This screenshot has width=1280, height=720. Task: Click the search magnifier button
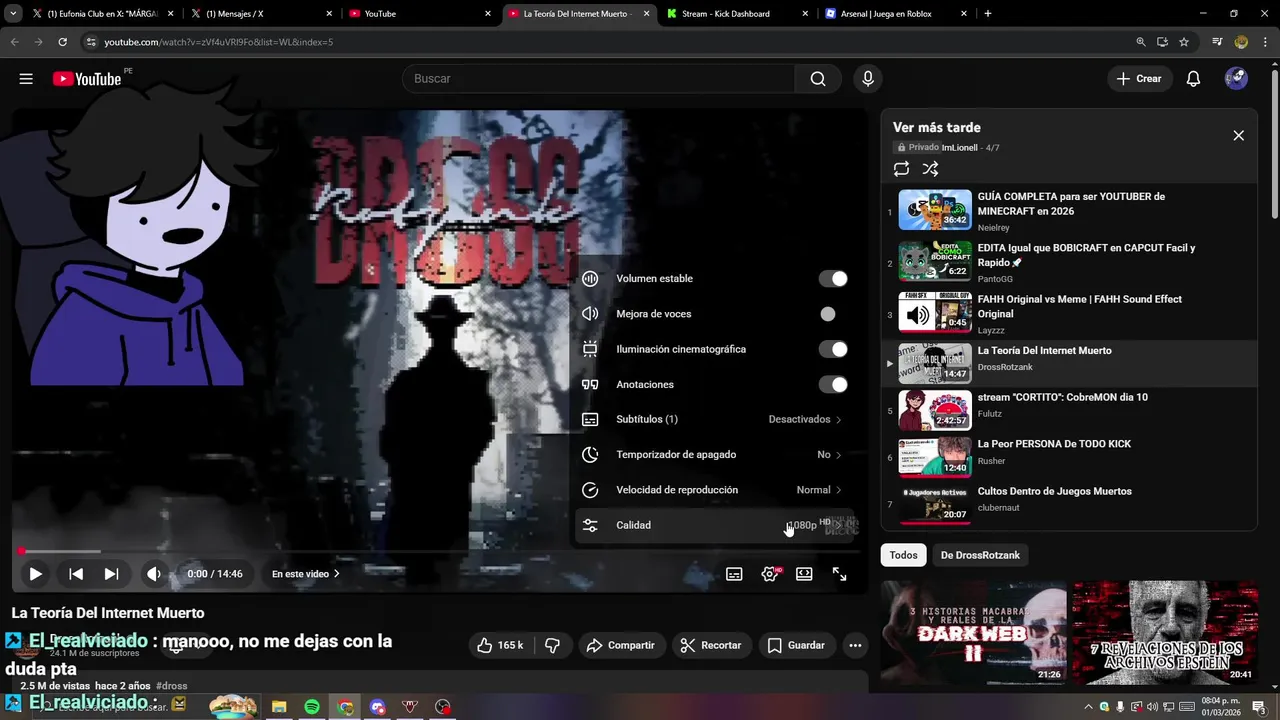818,79
